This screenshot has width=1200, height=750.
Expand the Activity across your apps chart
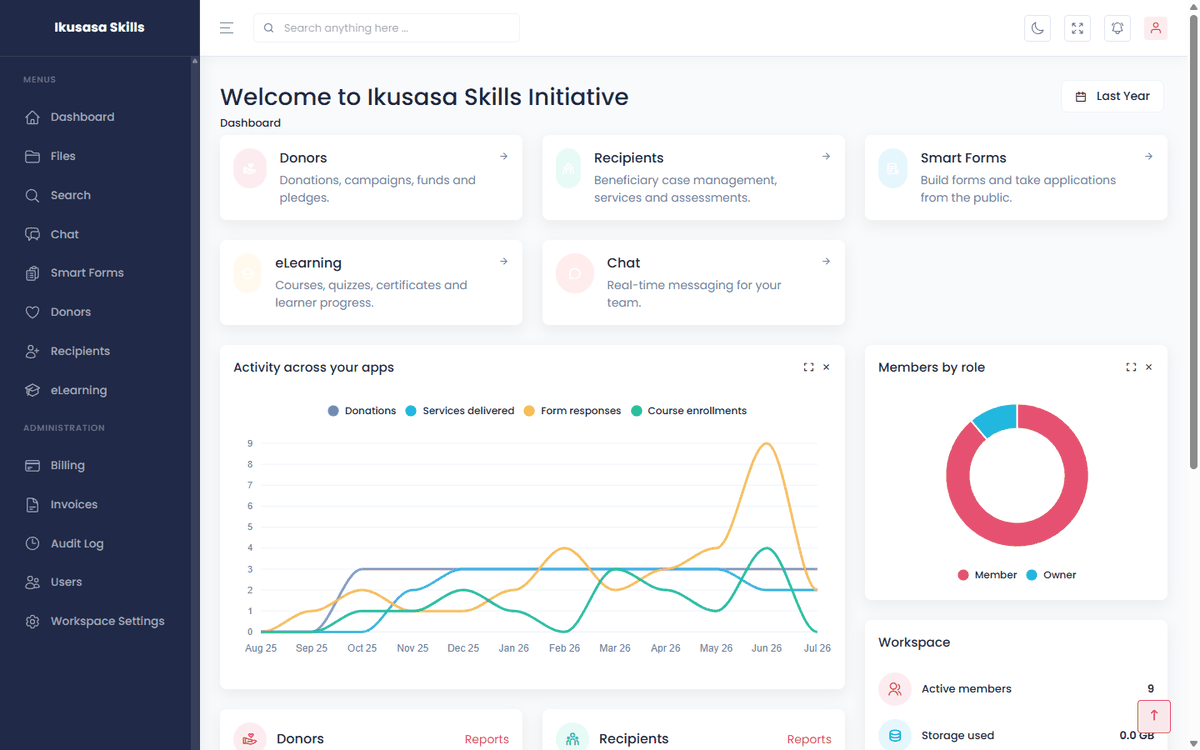click(x=808, y=367)
